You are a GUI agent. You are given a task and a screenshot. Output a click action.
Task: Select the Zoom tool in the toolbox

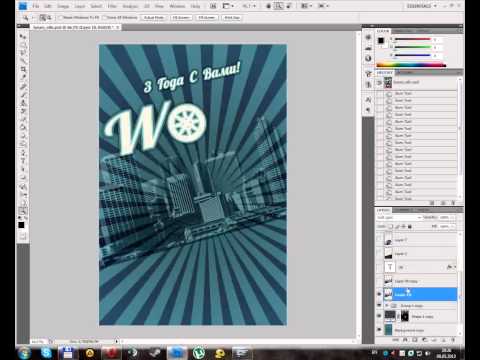[23, 211]
